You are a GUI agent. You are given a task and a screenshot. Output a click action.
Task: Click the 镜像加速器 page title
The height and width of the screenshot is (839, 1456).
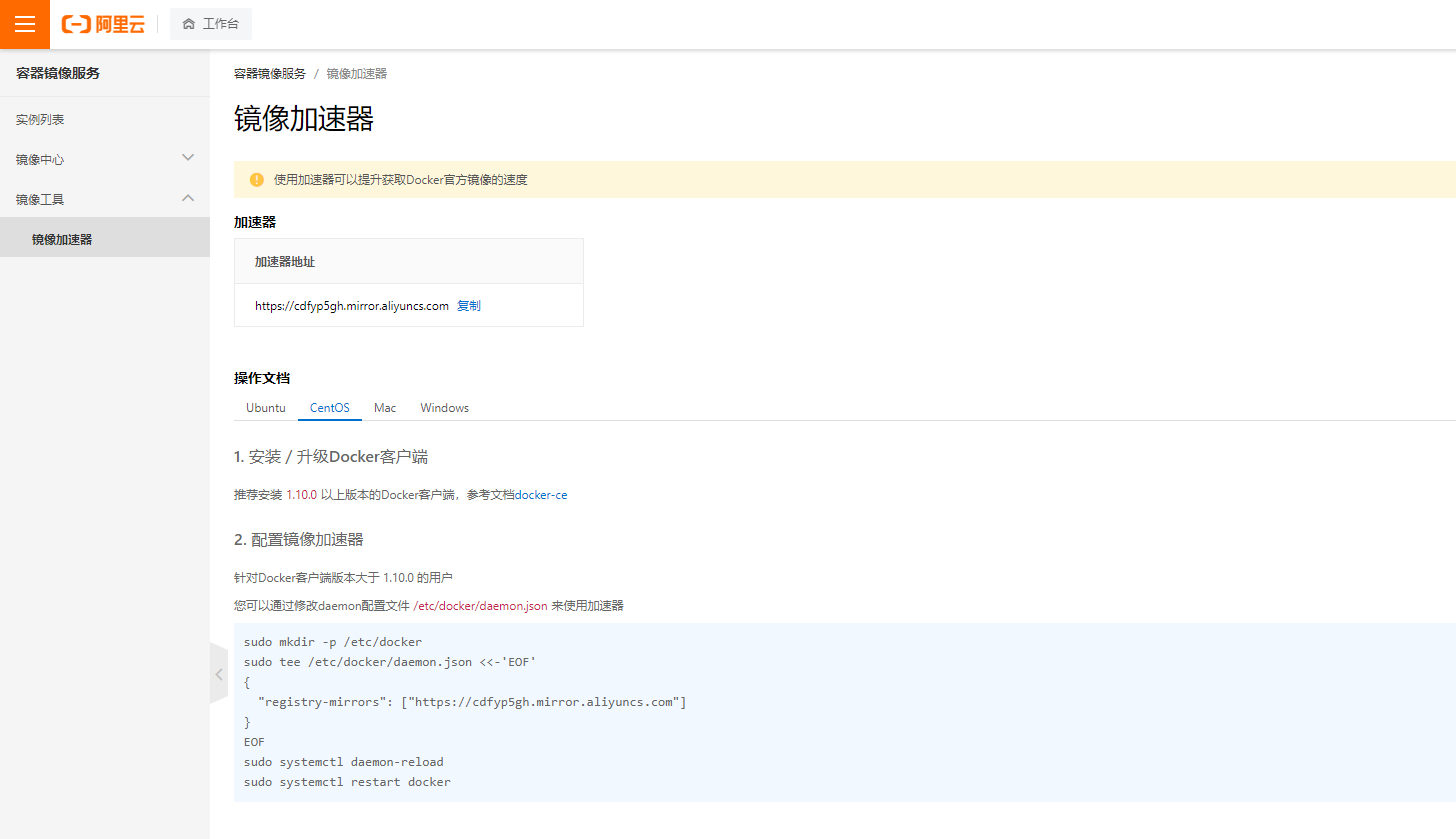point(304,118)
